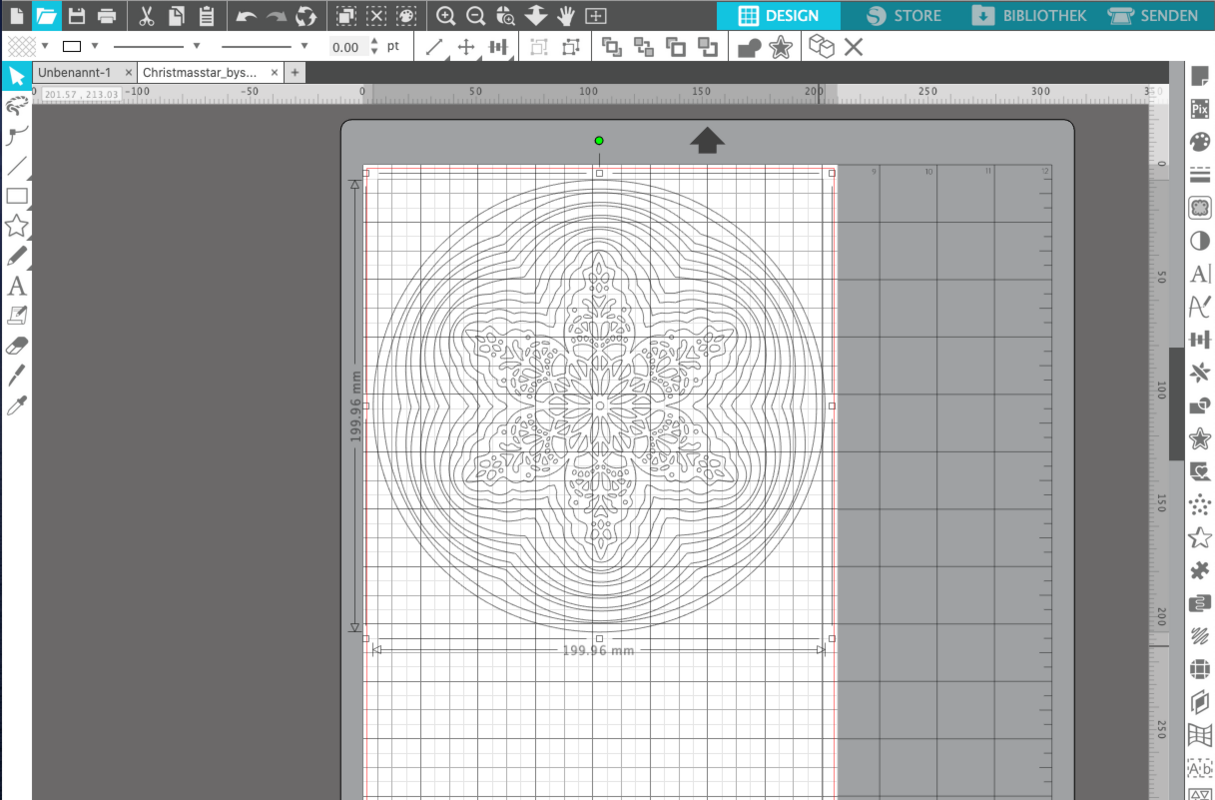Open the PixScan panel
The width and height of the screenshot is (1215, 800).
(1199, 110)
